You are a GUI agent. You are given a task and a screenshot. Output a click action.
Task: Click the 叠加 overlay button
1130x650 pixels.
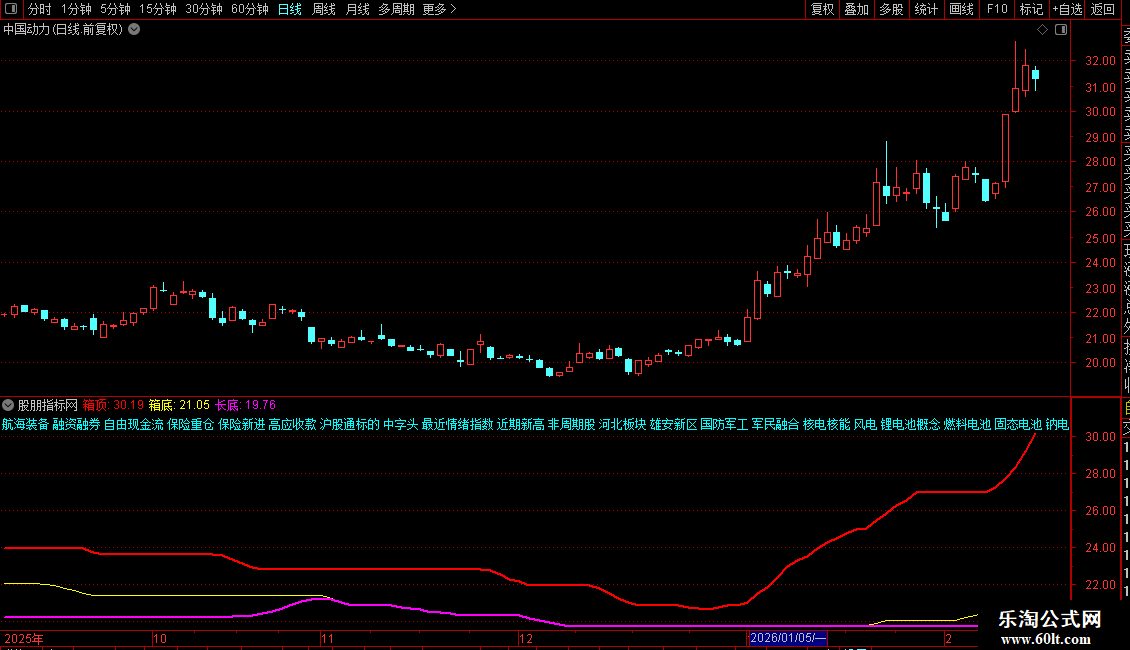point(856,9)
